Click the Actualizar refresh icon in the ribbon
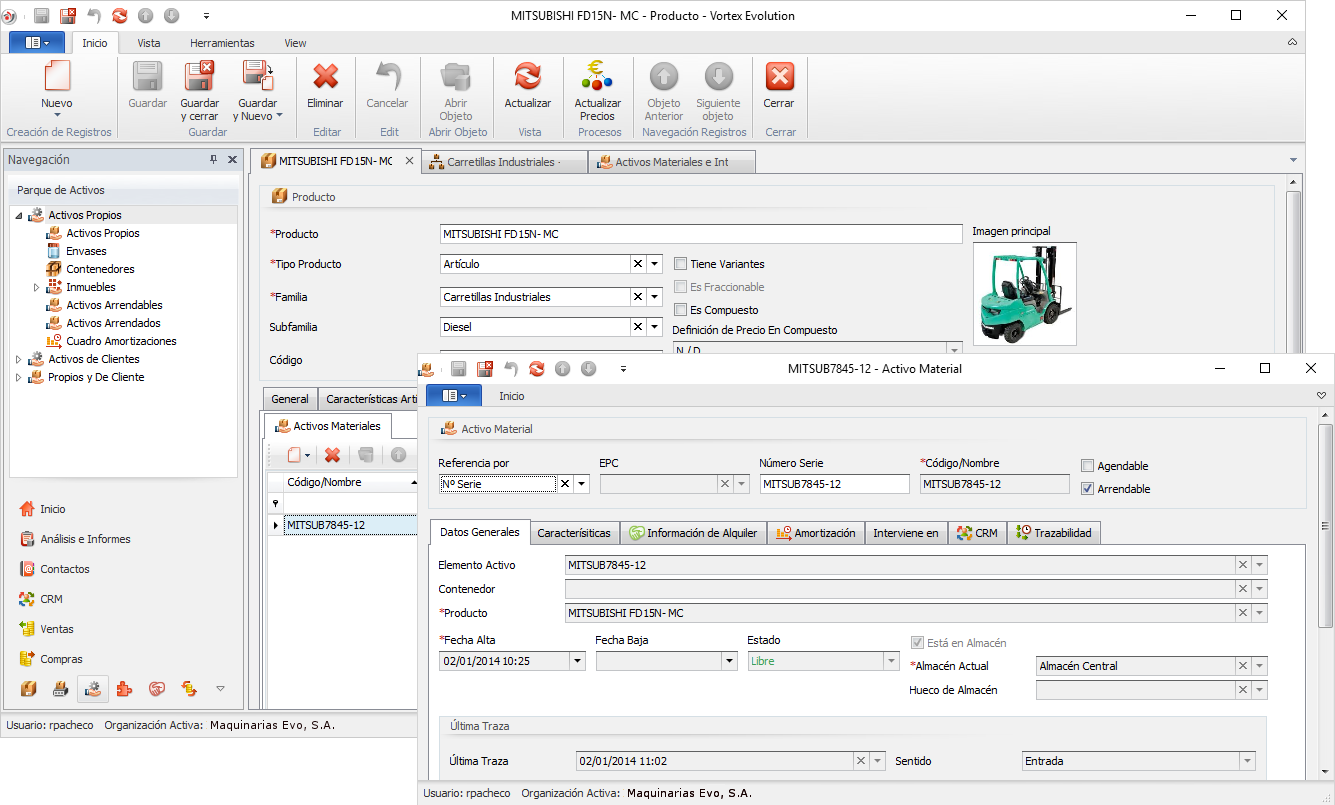This screenshot has height=805, width=1335. tap(527, 76)
